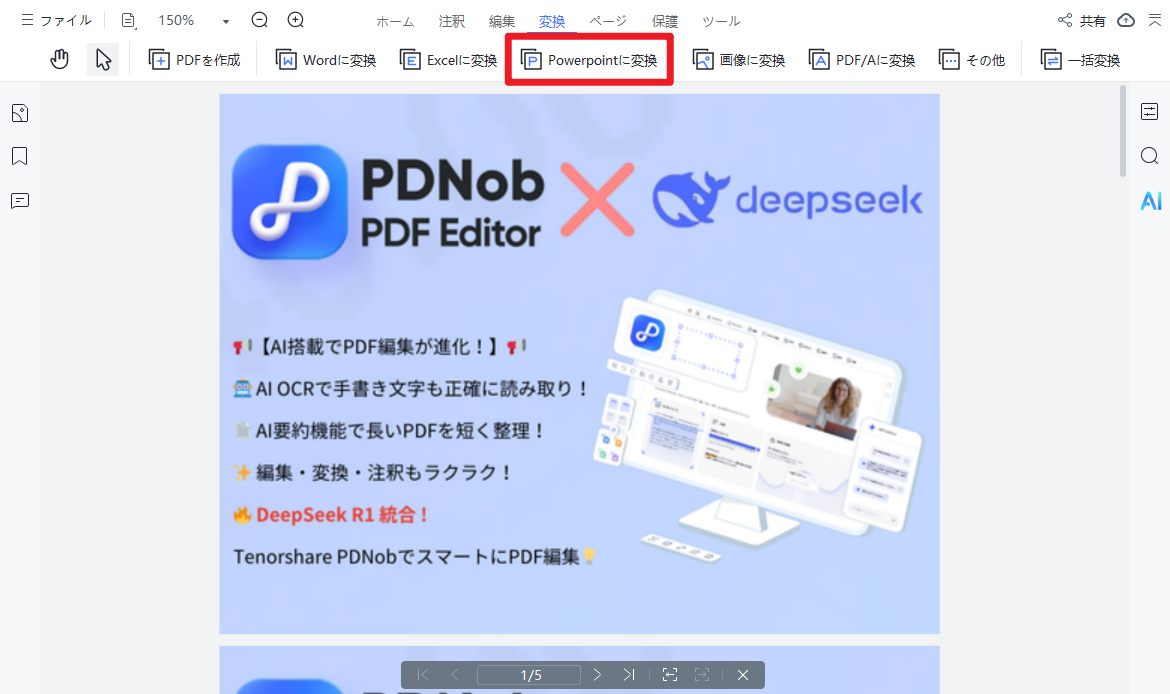This screenshot has height=694, width=1170.
Task: Jump to the first page
Action: pos(423,675)
